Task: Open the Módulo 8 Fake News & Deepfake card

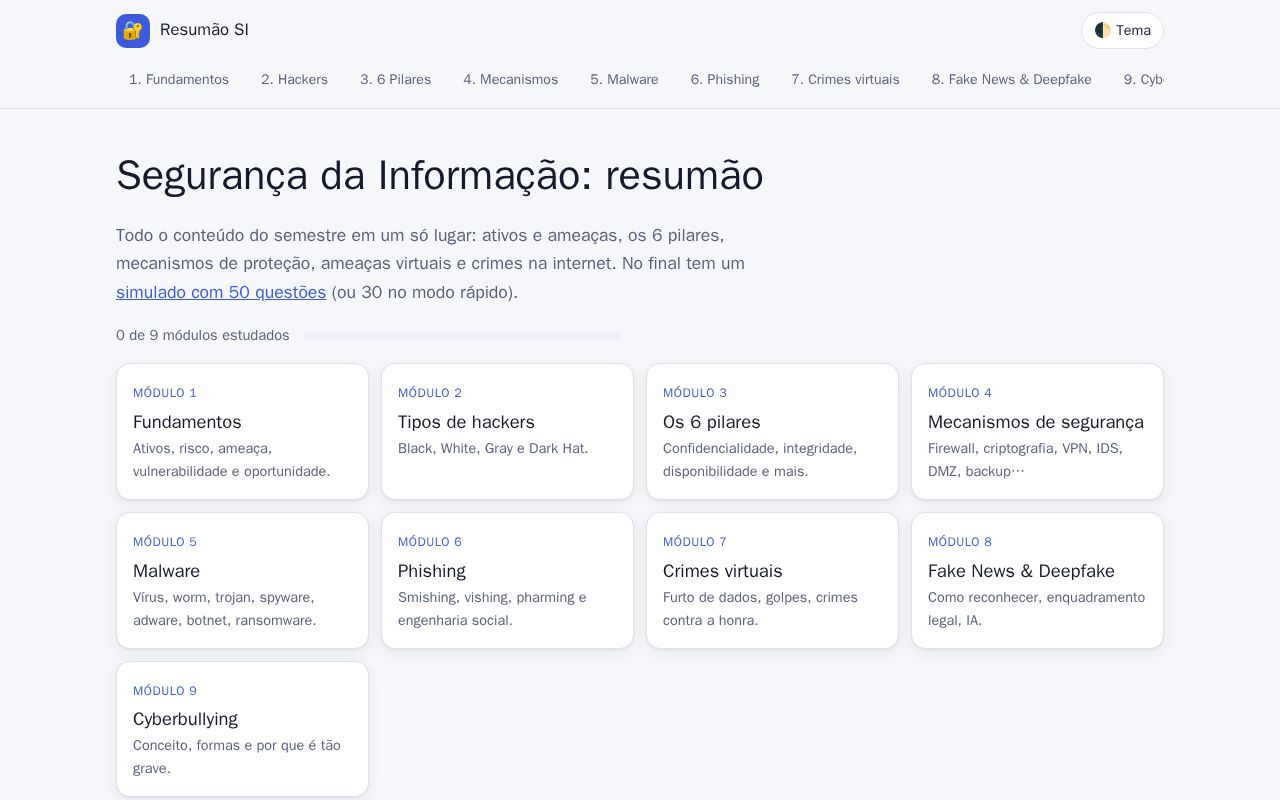Action: point(1037,580)
